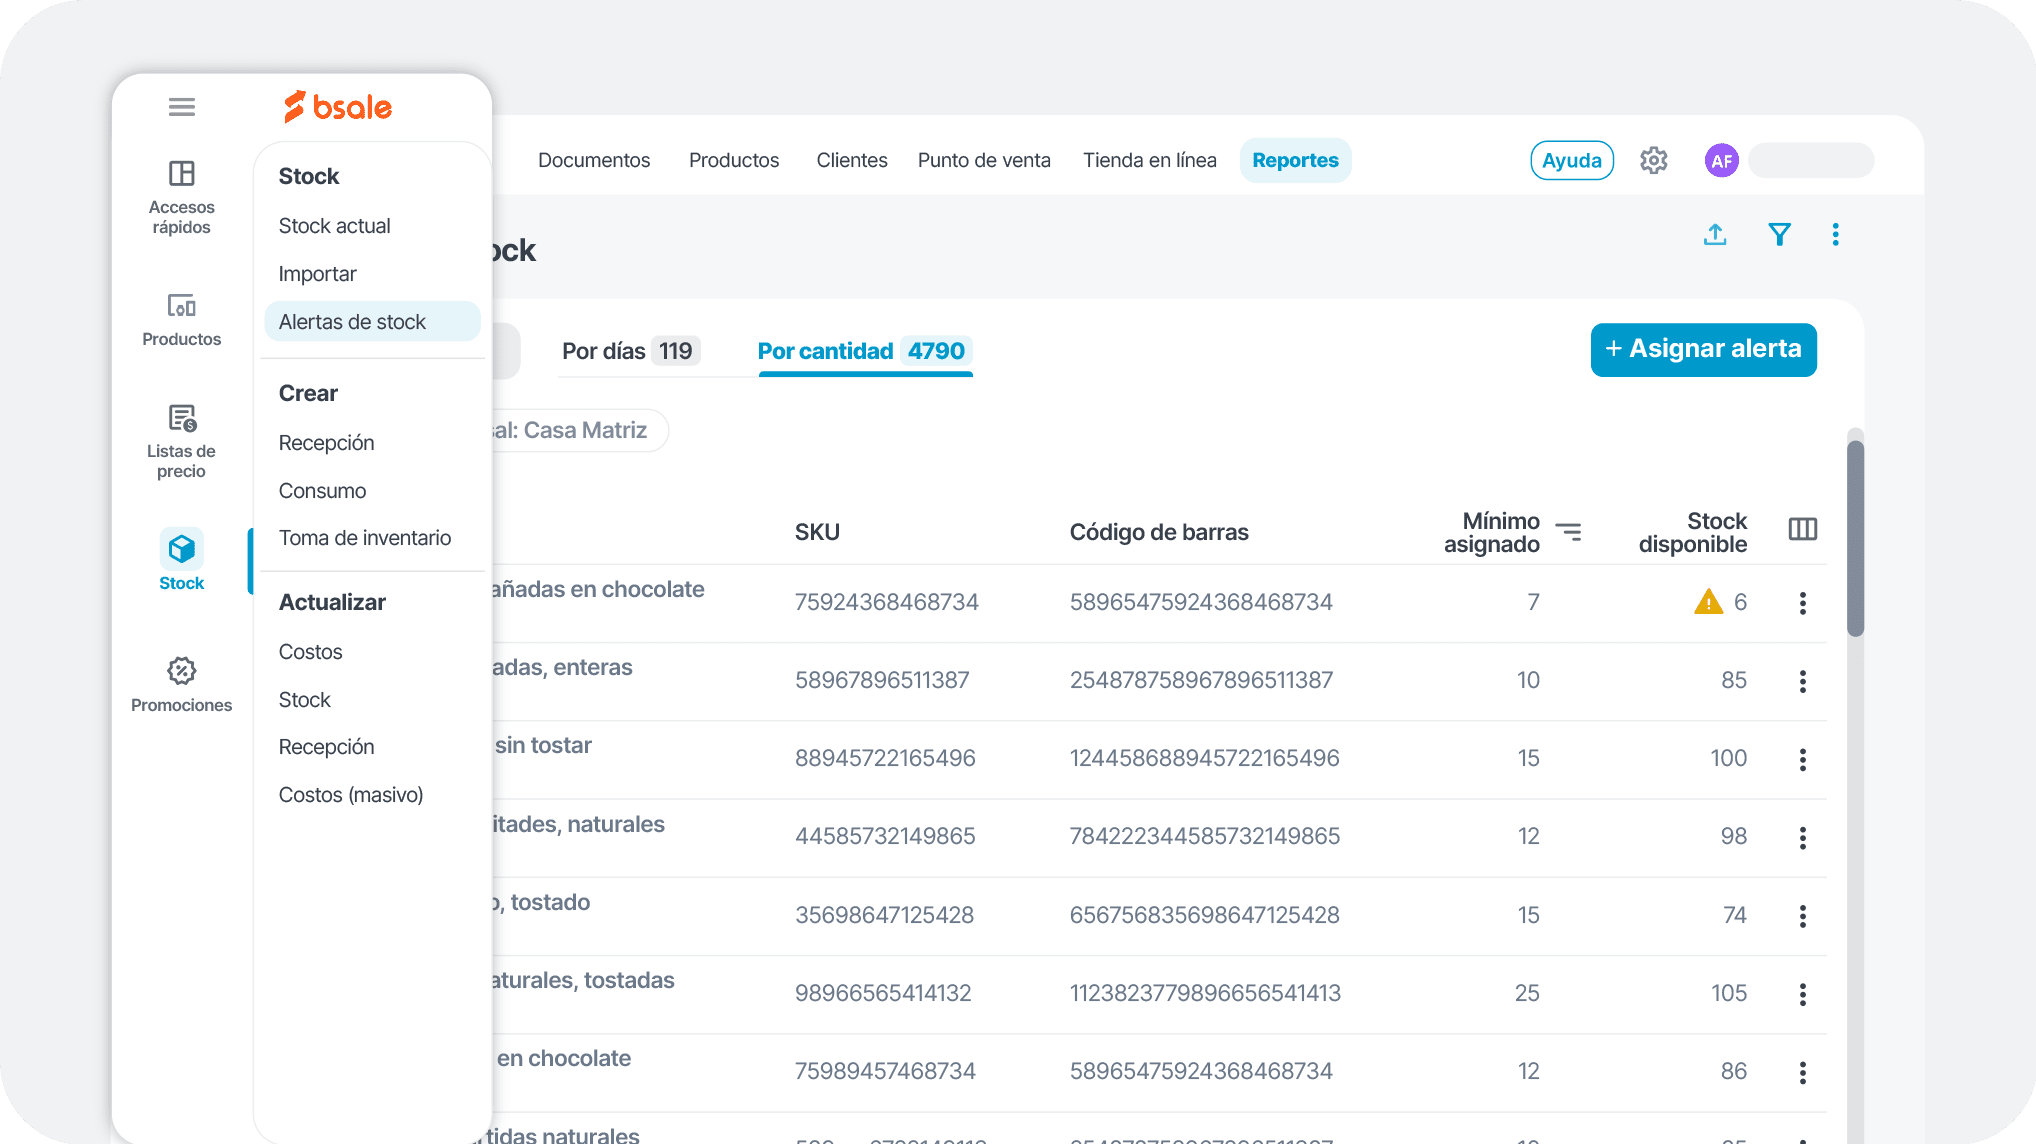Open Productos sidebar section
The height and width of the screenshot is (1144, 2036).
(181, 318)
